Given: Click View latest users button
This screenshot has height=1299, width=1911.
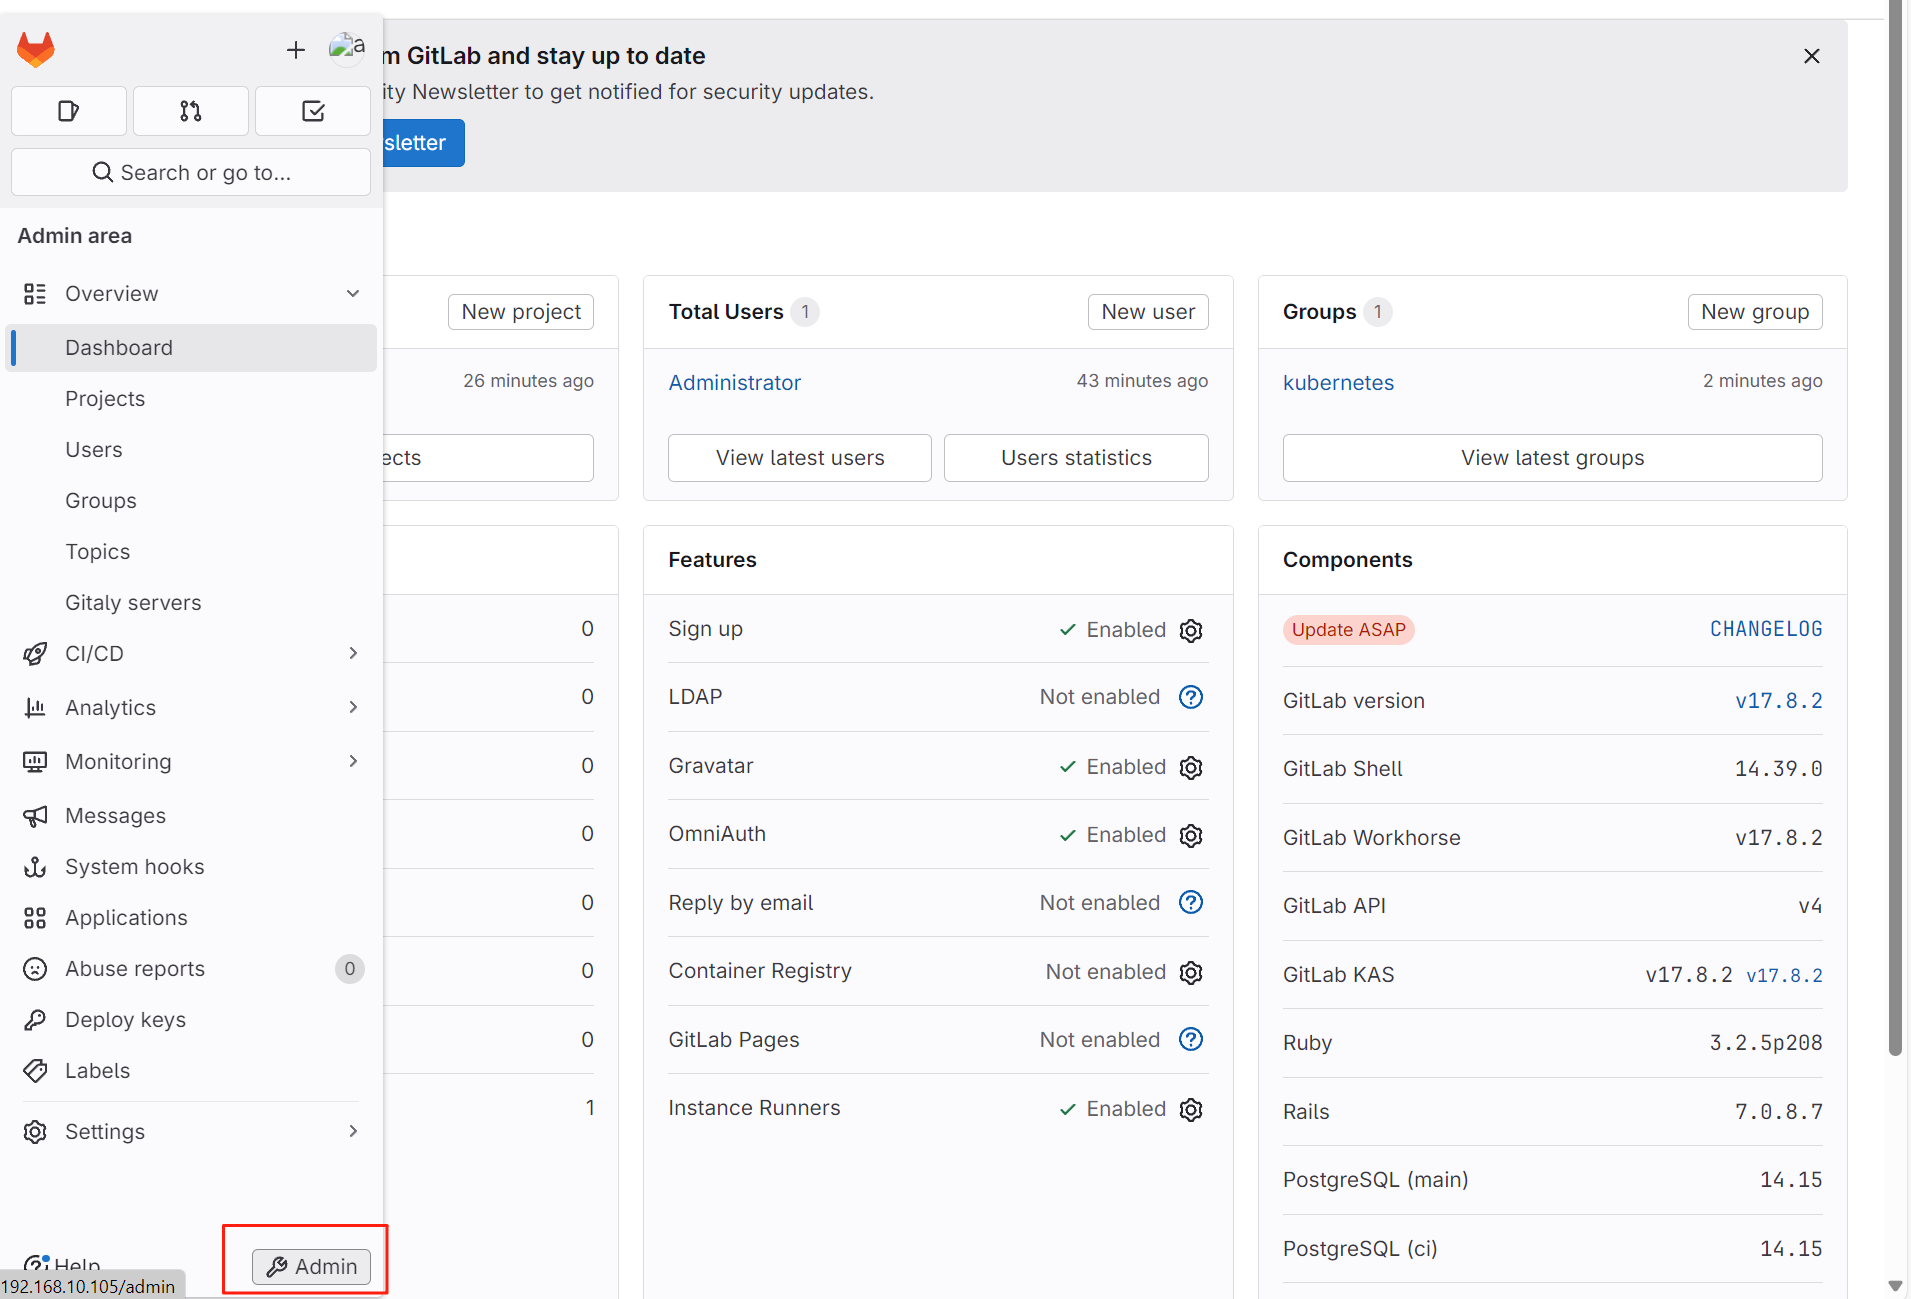Looking at the screenshot, I should click(x=800, y=458).
